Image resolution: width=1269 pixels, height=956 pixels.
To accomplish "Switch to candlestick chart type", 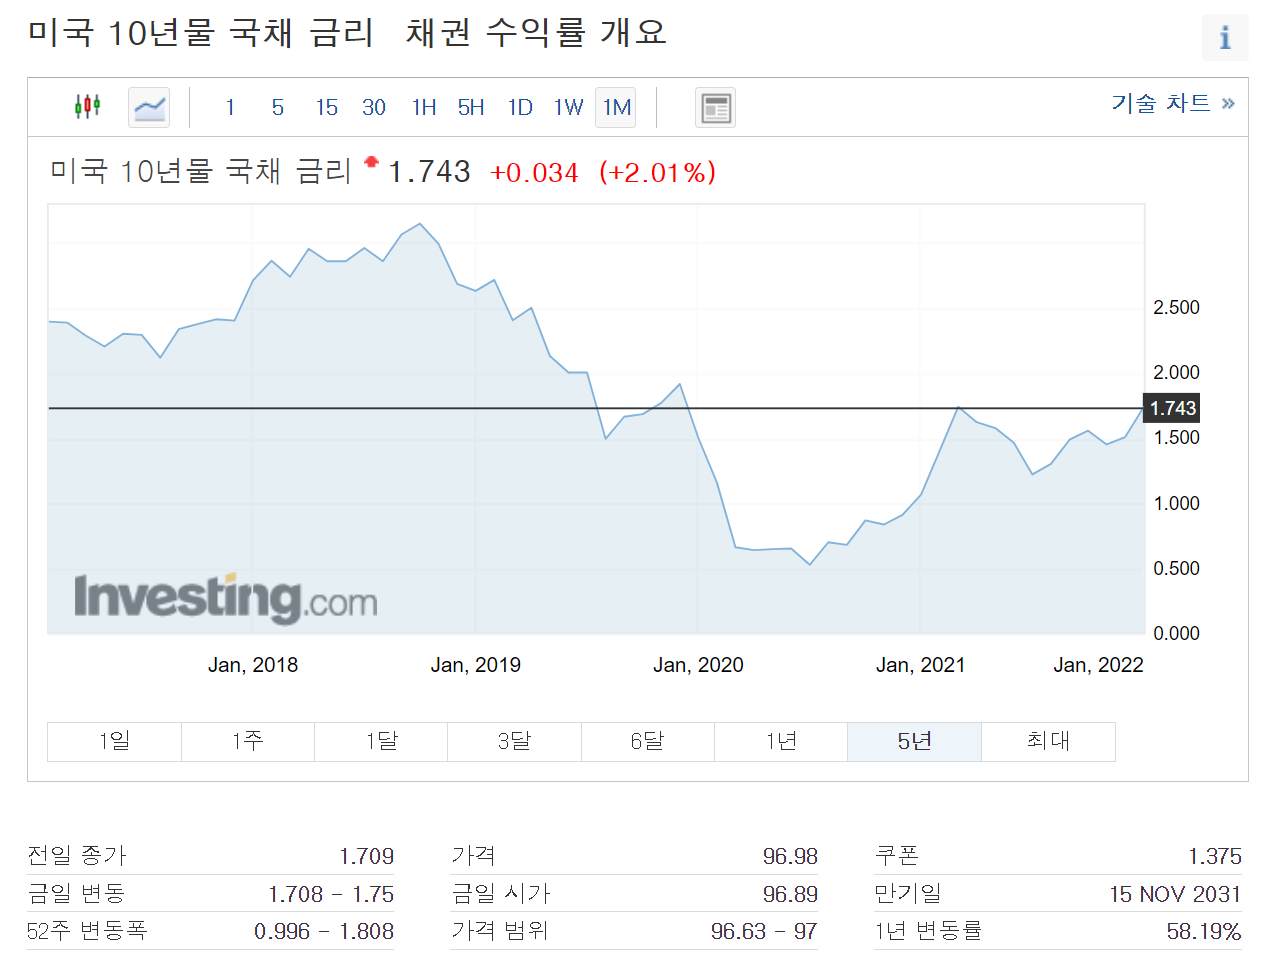I will click(x=88, y=106).
